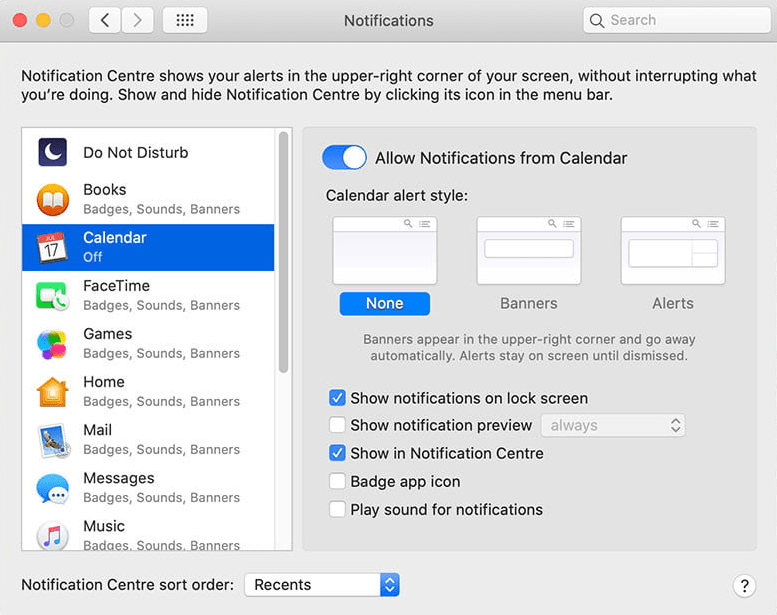
Task: Select the Messages row label
Action: [x=119, y=478]
